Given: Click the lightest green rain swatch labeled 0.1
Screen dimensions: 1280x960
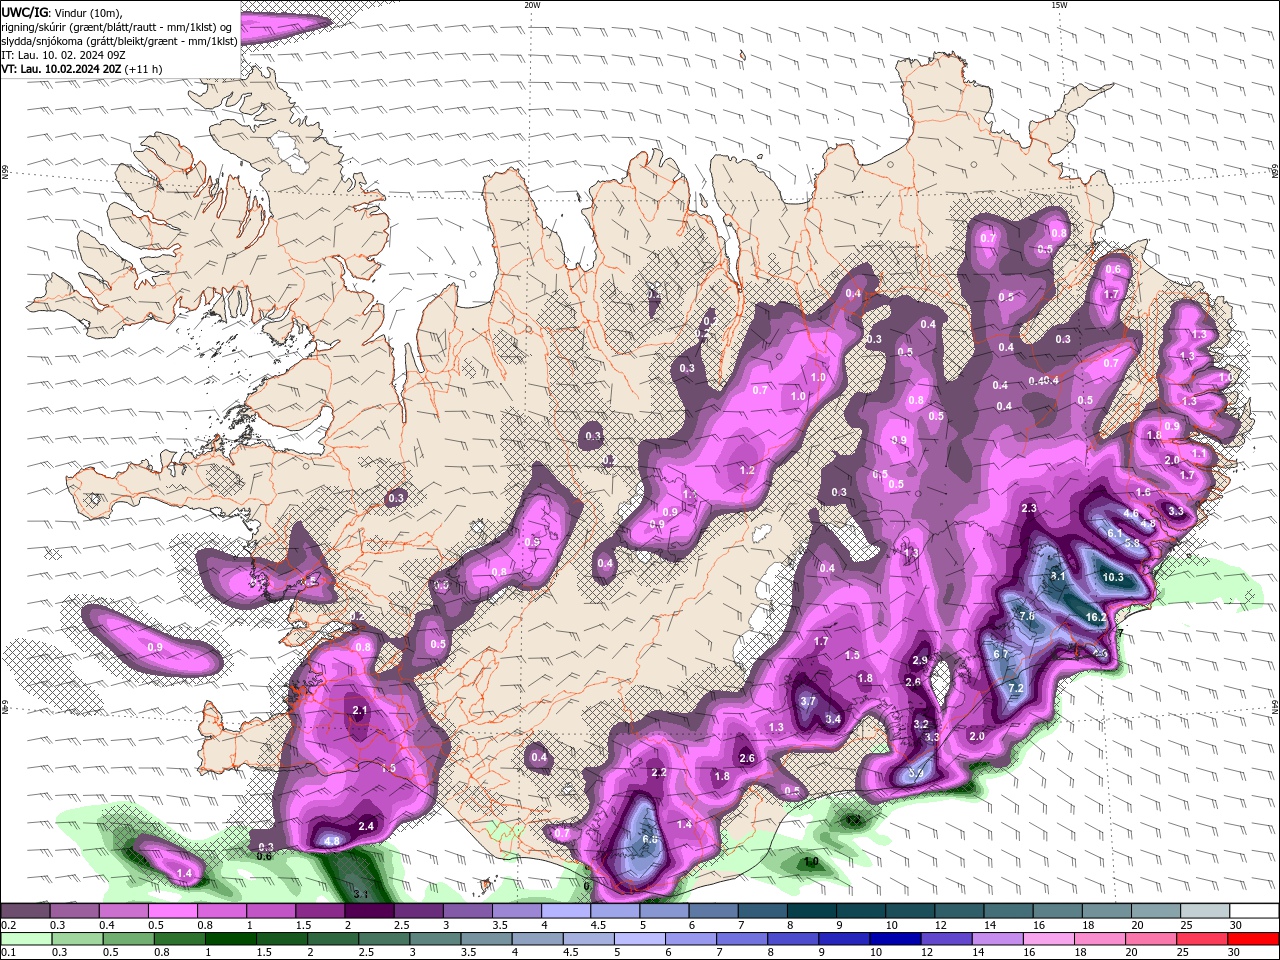Looking at the screenshot, I should point(27,939).
